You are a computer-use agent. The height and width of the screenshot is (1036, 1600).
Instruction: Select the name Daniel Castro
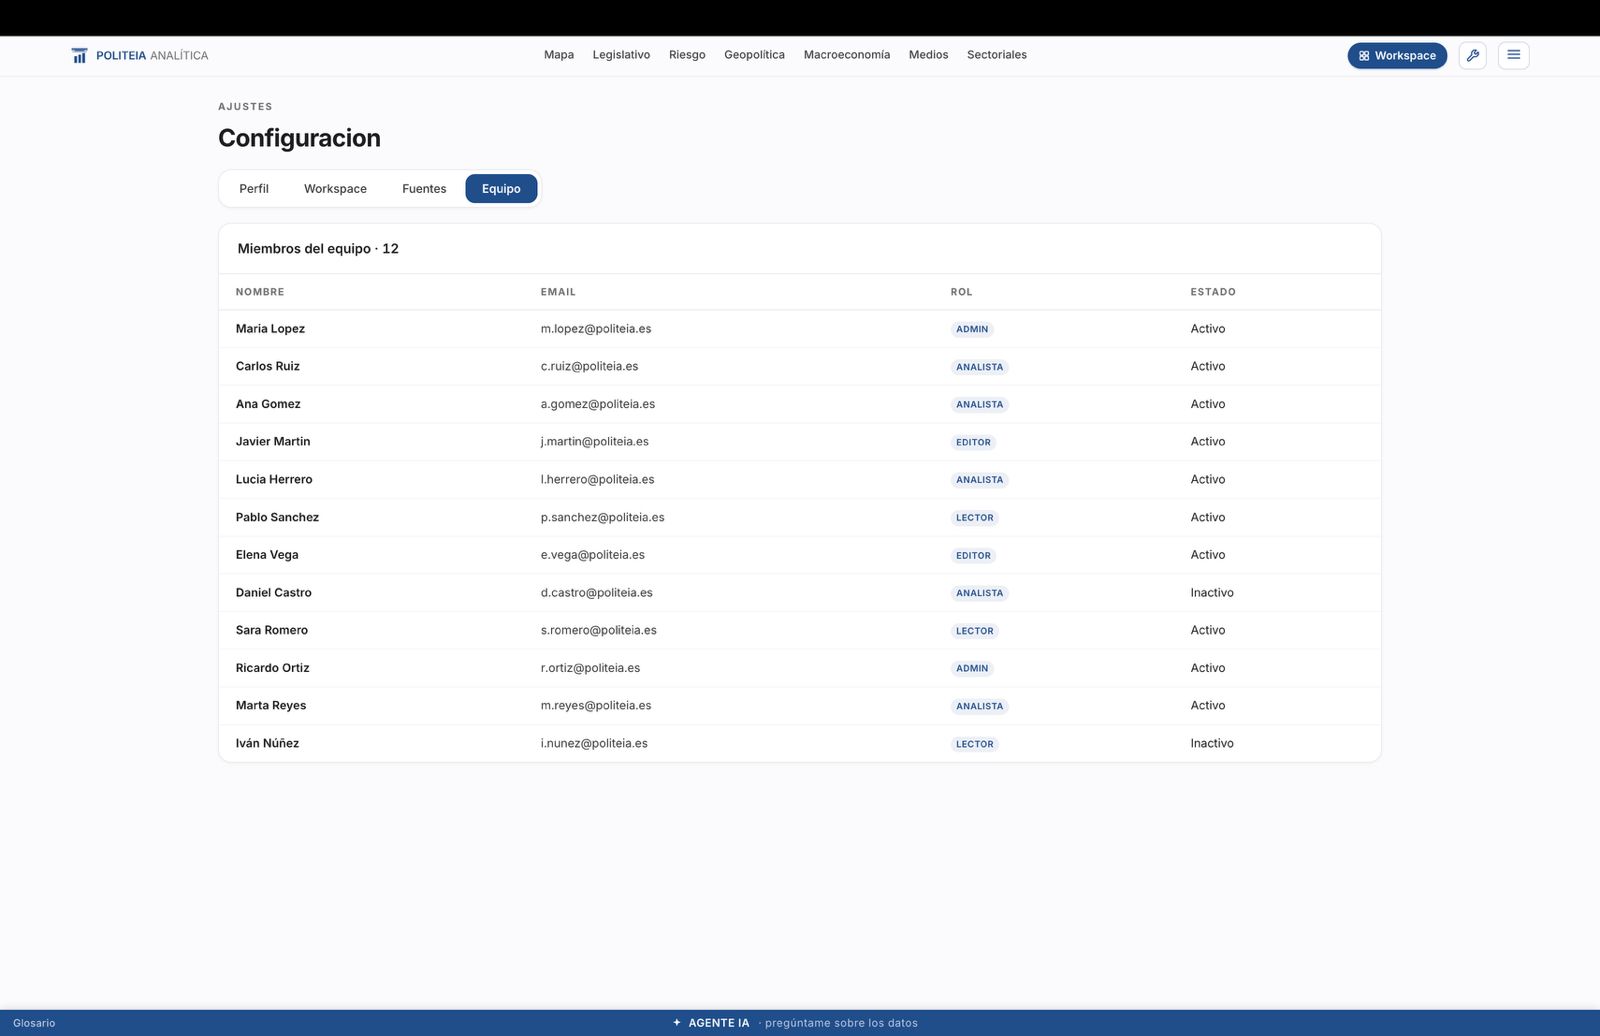[274, 592]
